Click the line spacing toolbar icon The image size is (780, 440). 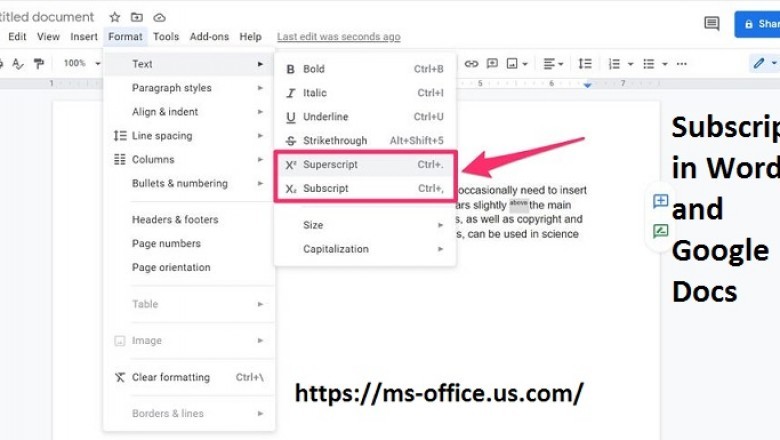pyautogui.click(x=585, y=64)
